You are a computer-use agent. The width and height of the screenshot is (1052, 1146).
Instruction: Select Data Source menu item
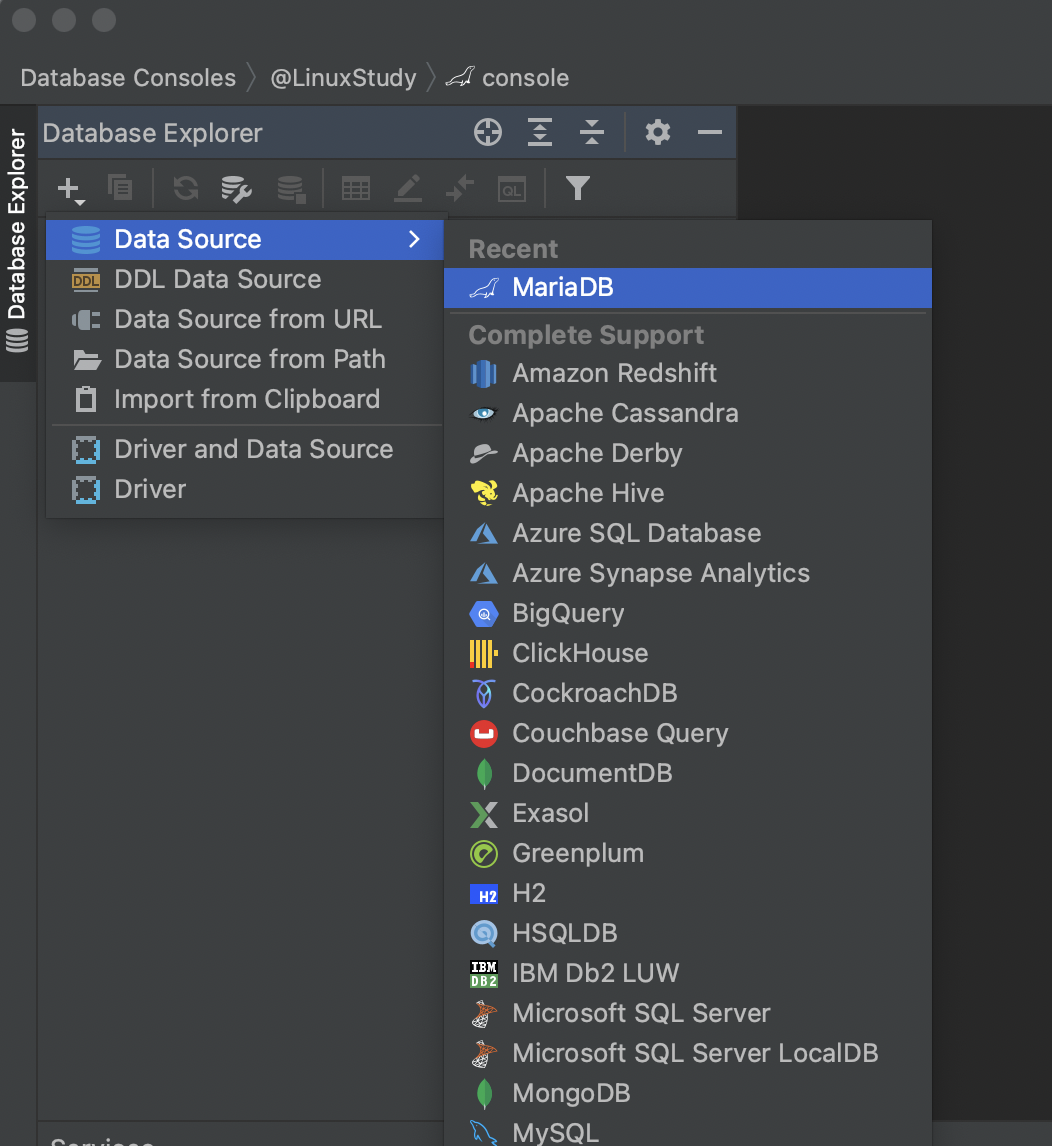(245, 240)
